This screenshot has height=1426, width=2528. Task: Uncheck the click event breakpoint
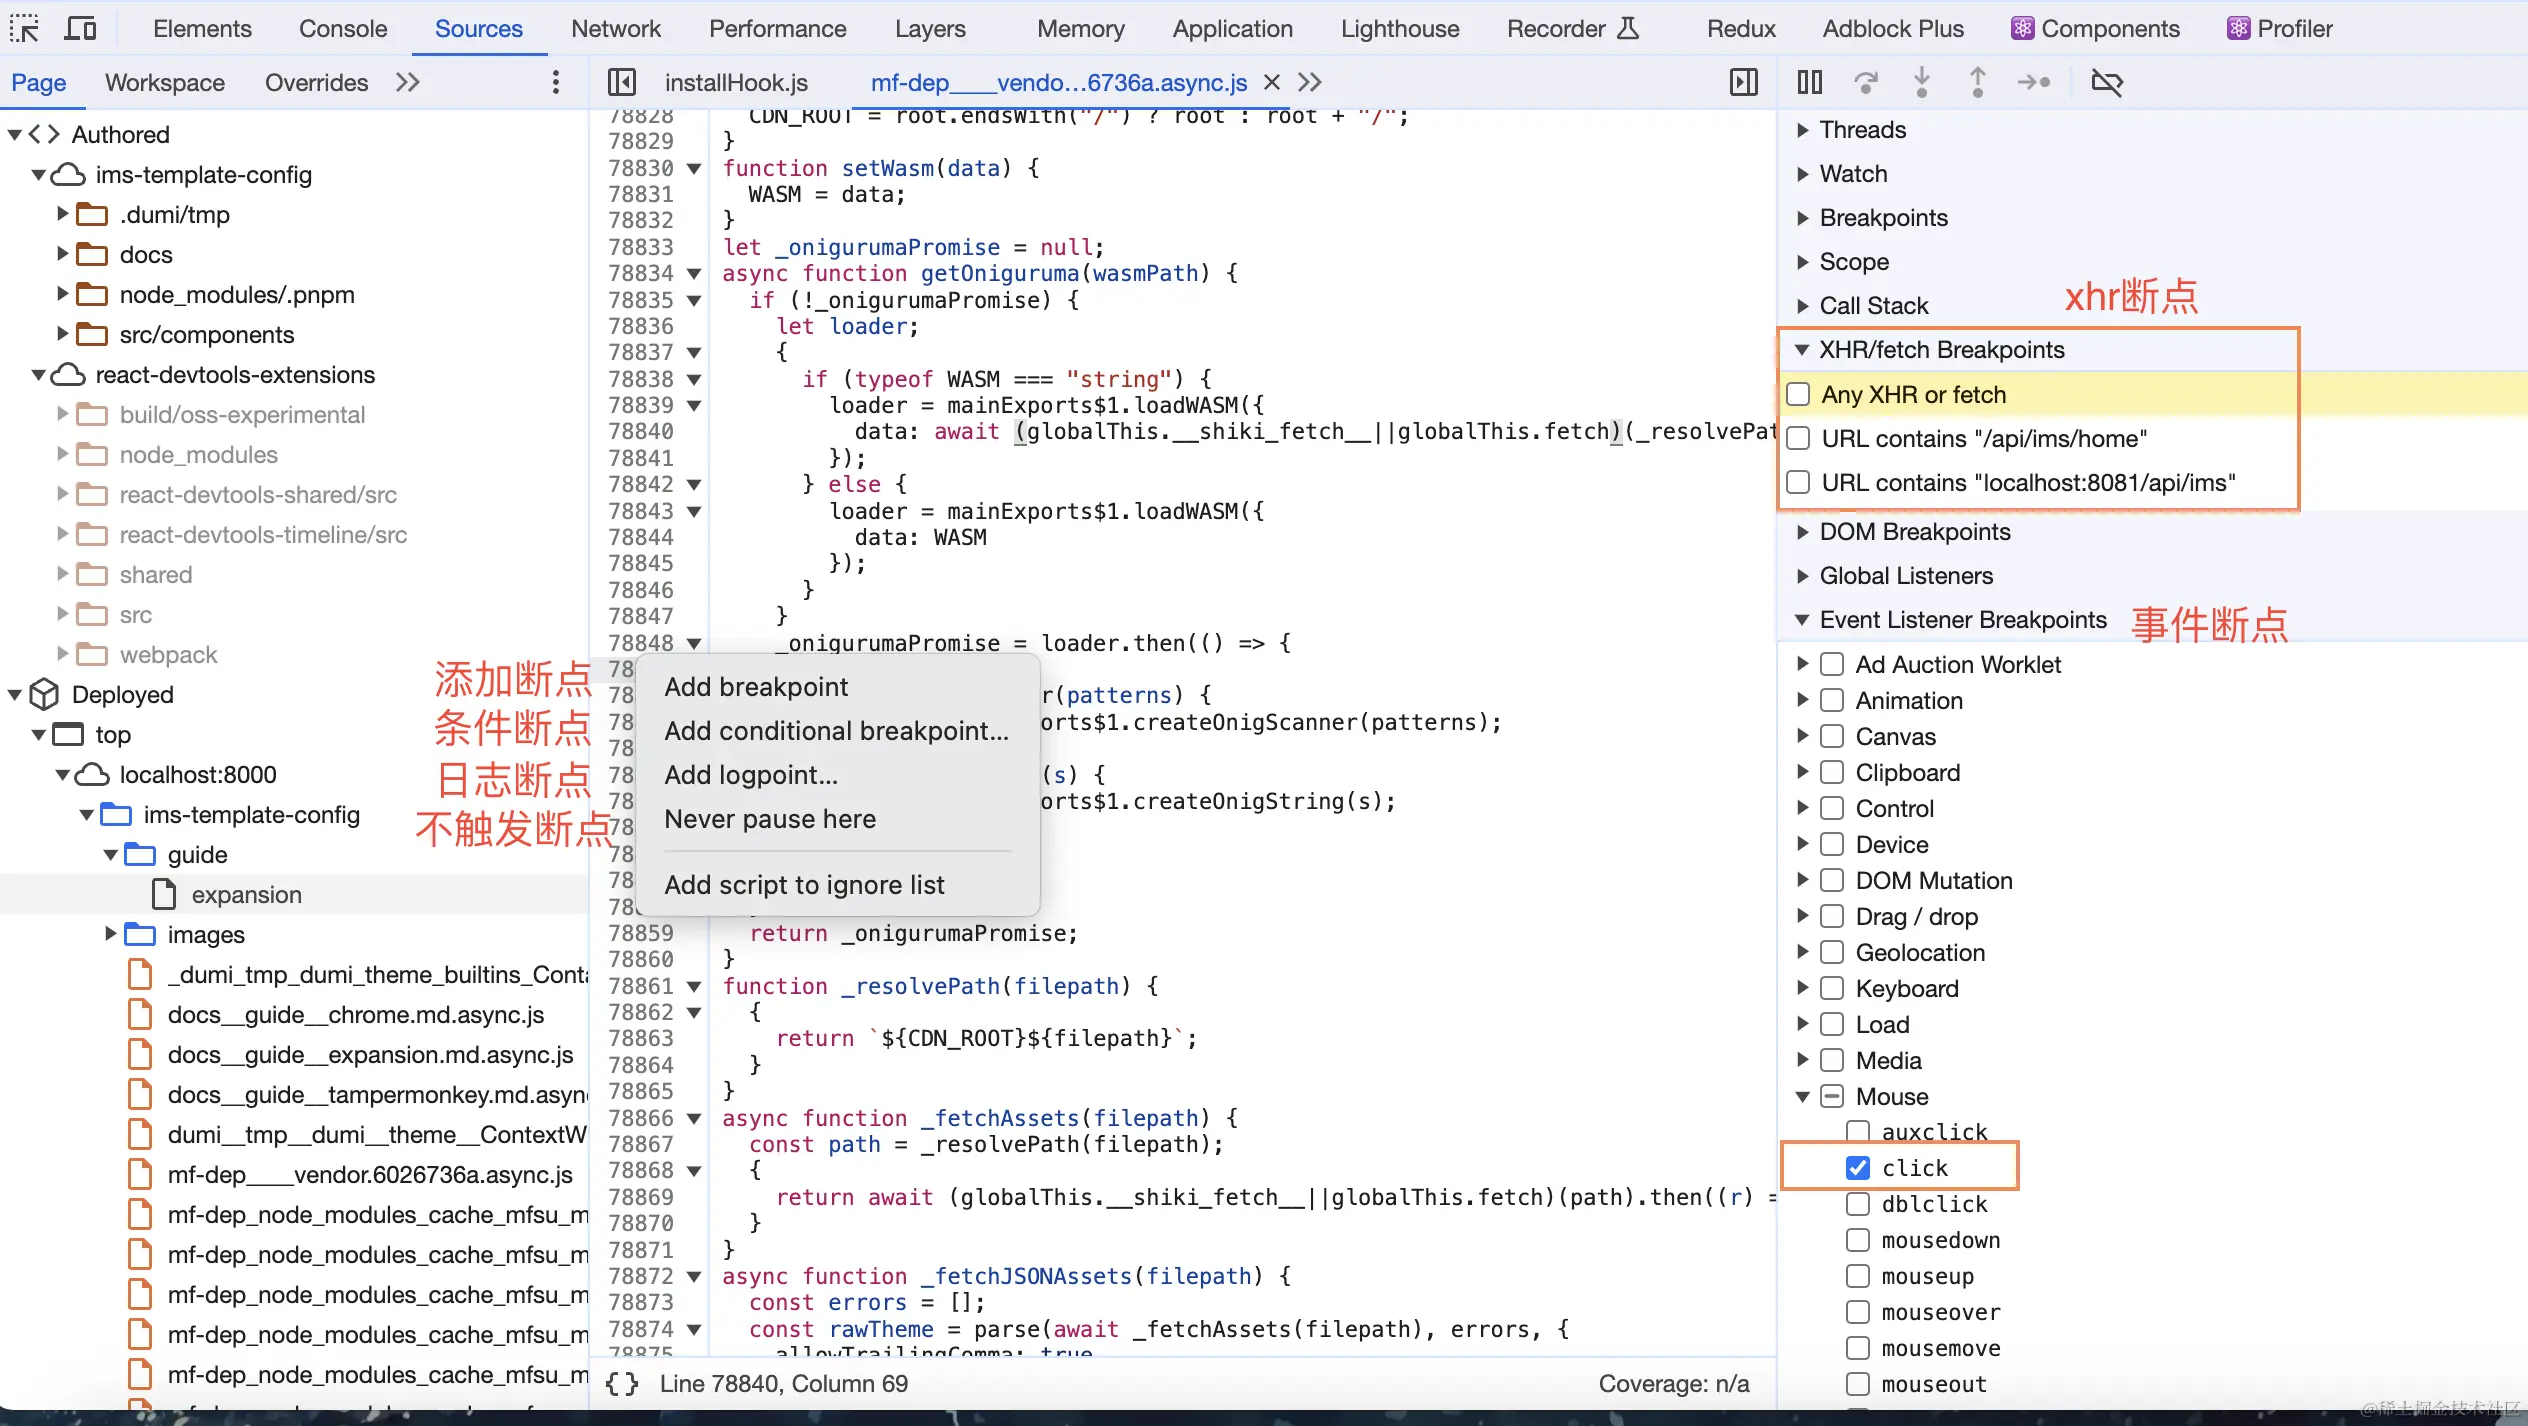(x=1858, y=1167)
